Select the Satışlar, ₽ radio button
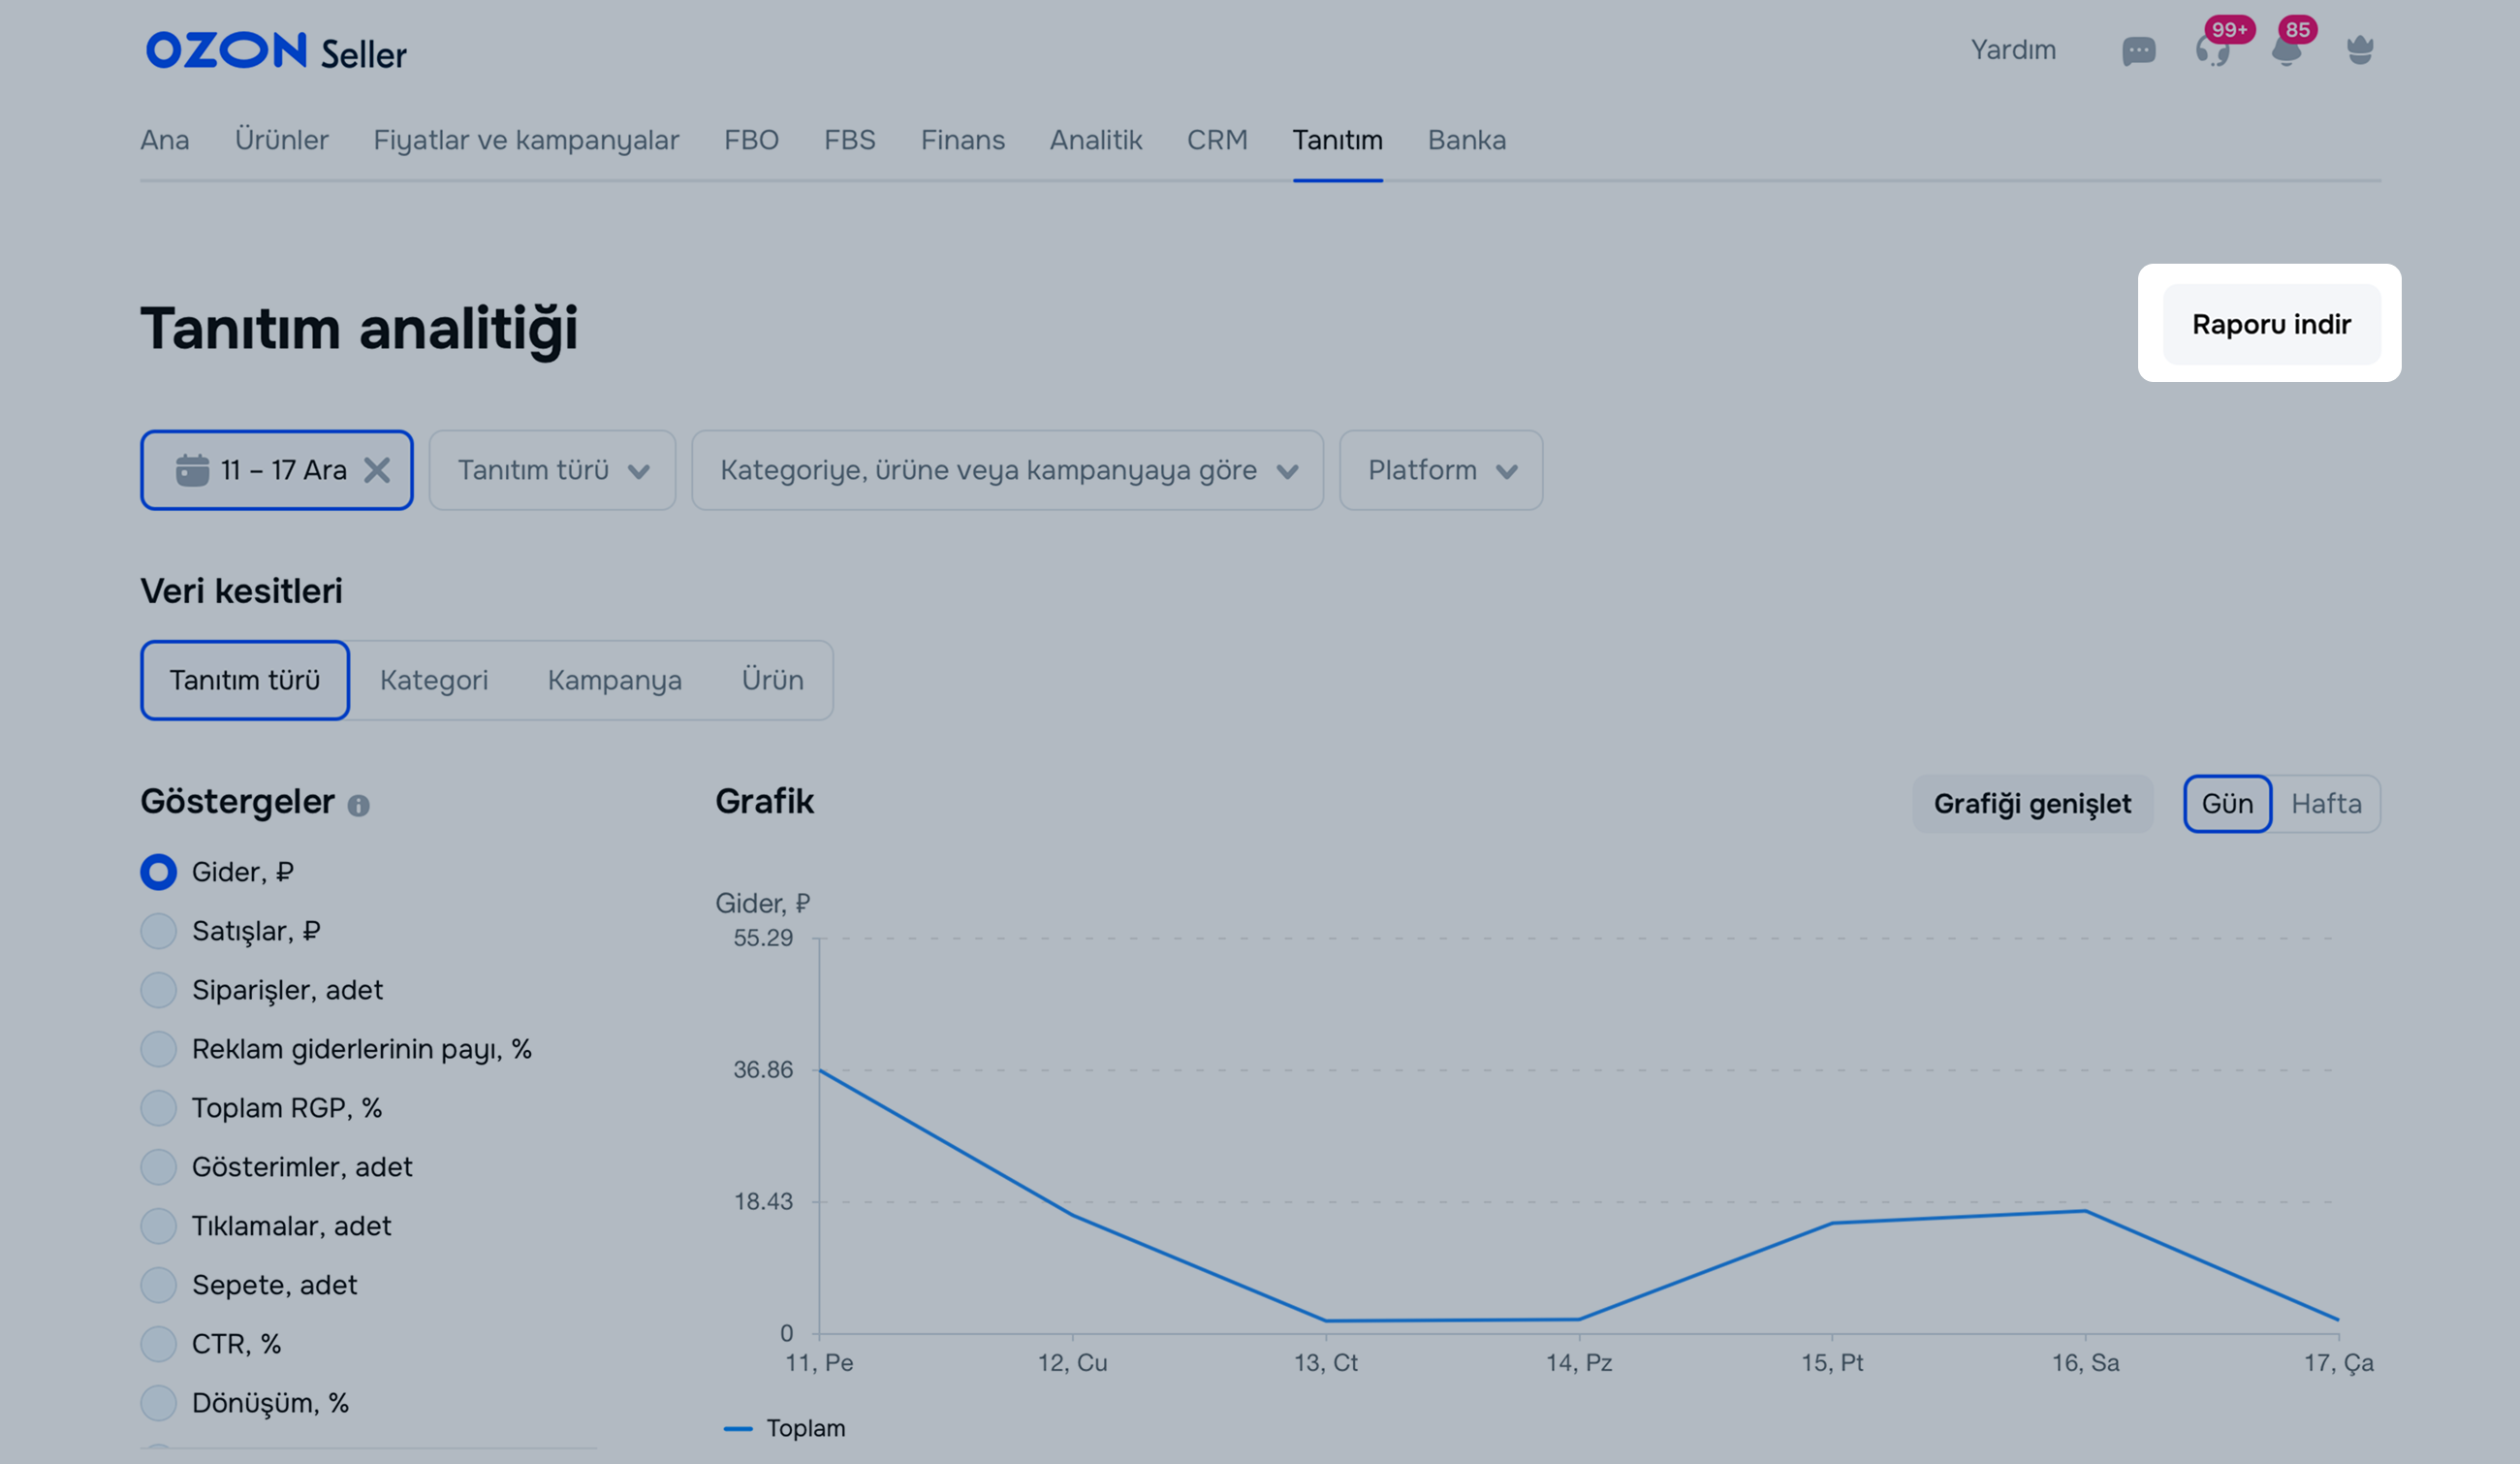Viewport: 2520px width, 1464px height. tap(158, 931)
